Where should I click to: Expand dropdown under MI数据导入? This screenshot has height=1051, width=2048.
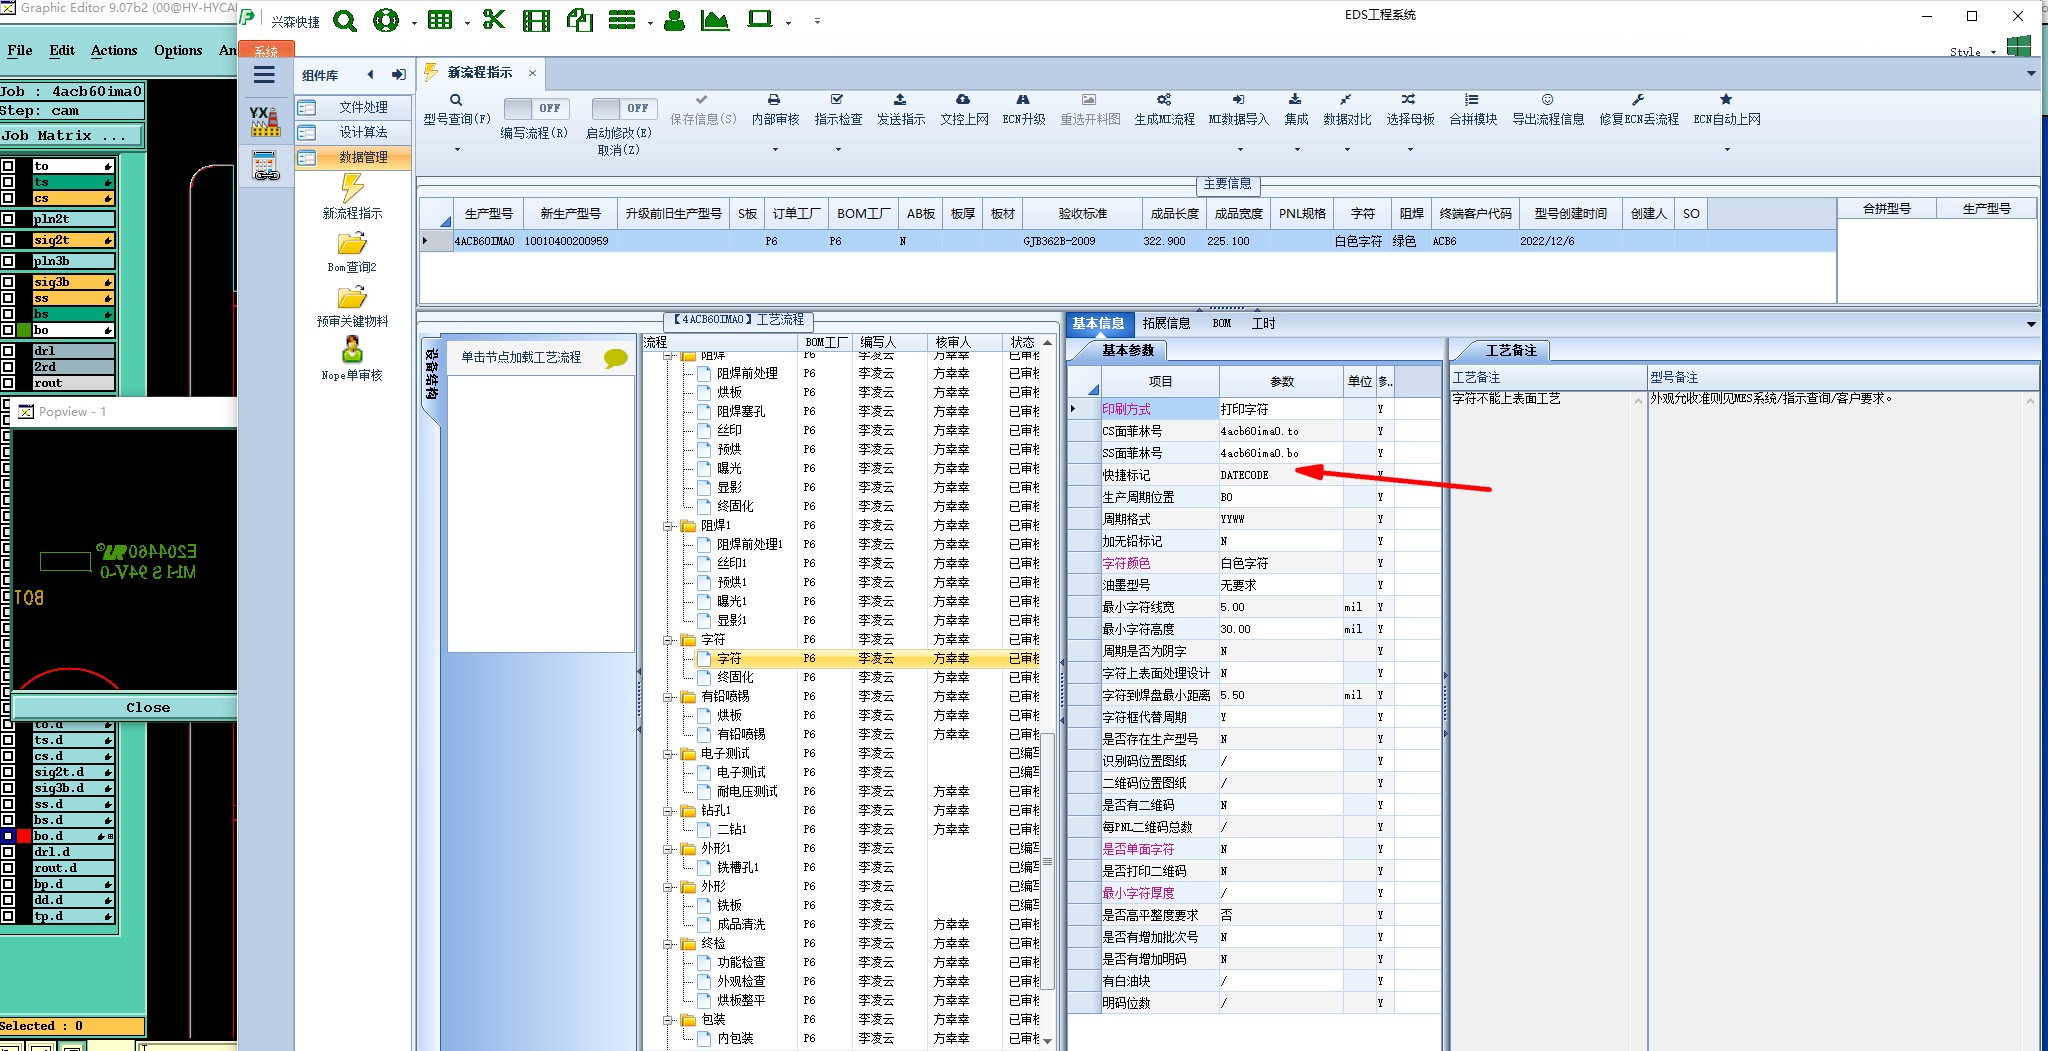(x=1240, y=150)
